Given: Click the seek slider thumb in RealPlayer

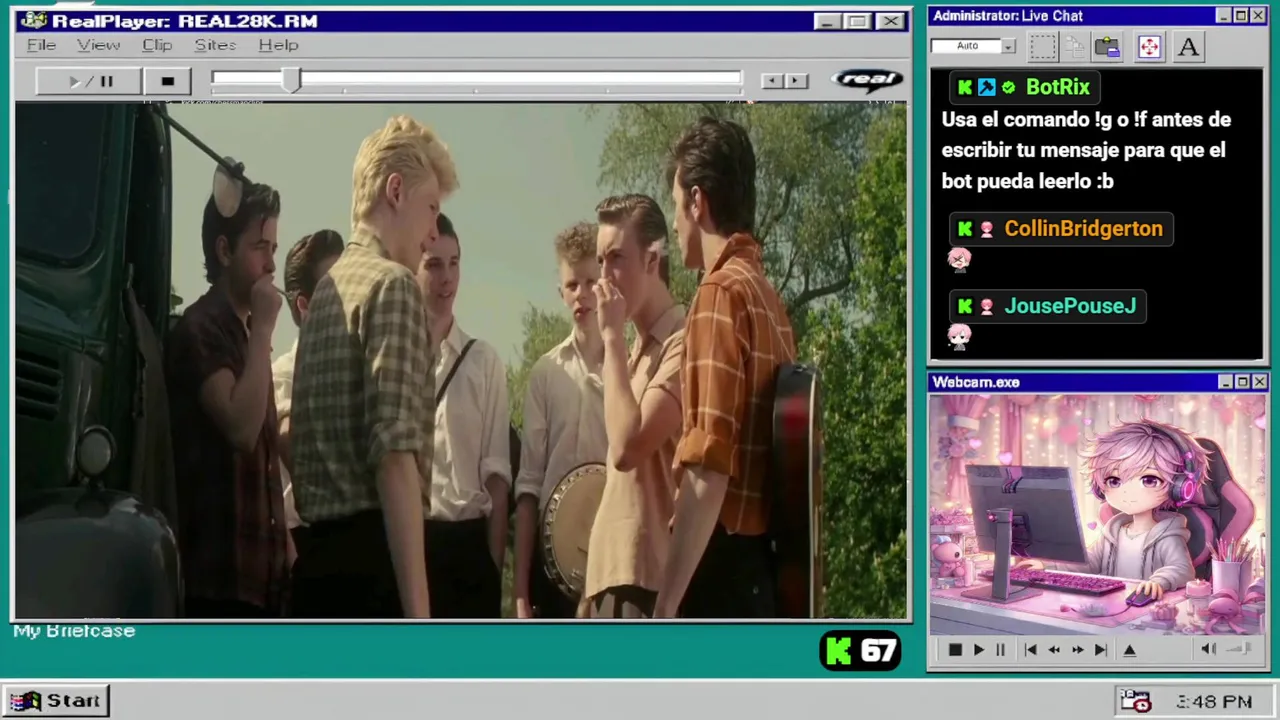Looking at the screenshot, I should [x=291, y=81].
